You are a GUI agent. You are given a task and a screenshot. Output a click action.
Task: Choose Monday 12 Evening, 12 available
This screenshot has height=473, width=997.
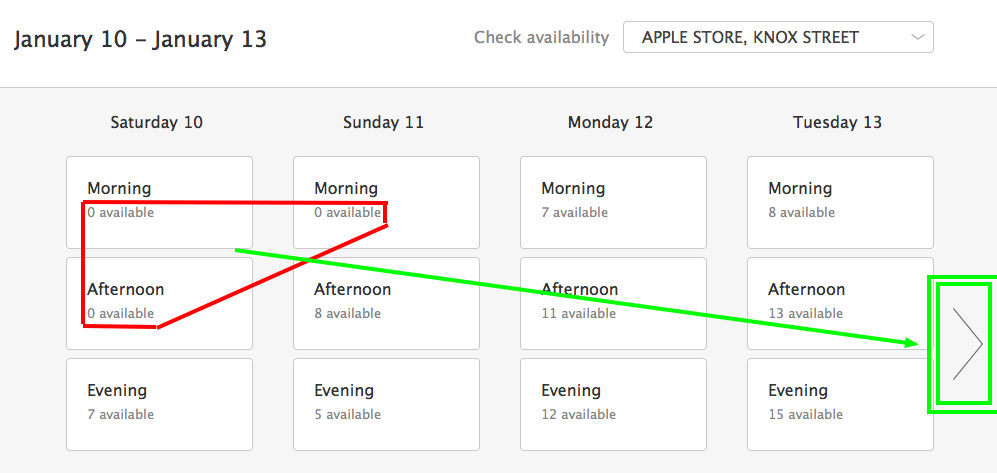coord(613,404)
